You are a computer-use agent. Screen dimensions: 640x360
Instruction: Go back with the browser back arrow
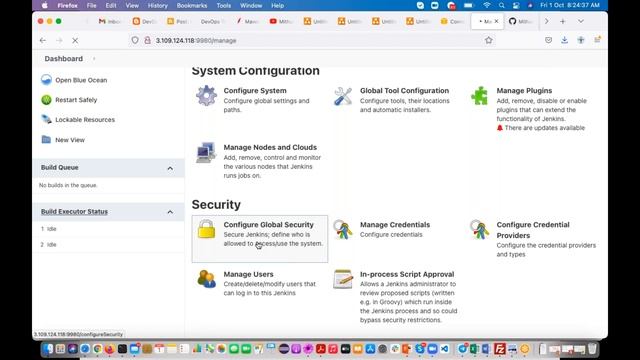click(43, 40)
